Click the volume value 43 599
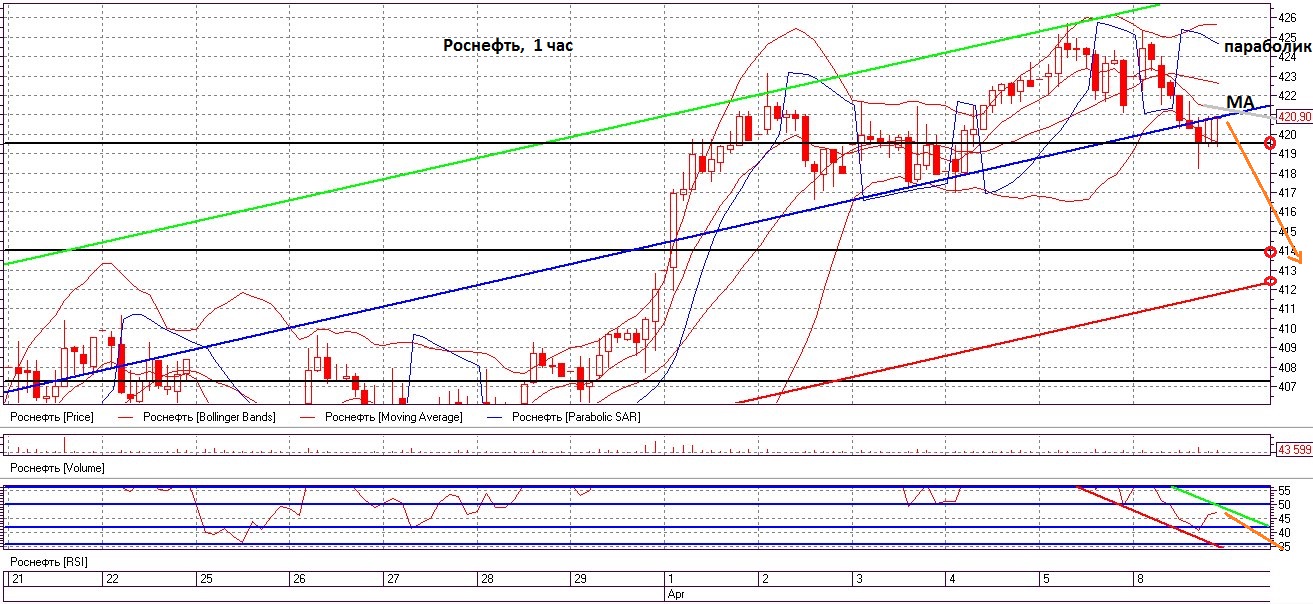 pyautogui.click(x=1294, y=449)
